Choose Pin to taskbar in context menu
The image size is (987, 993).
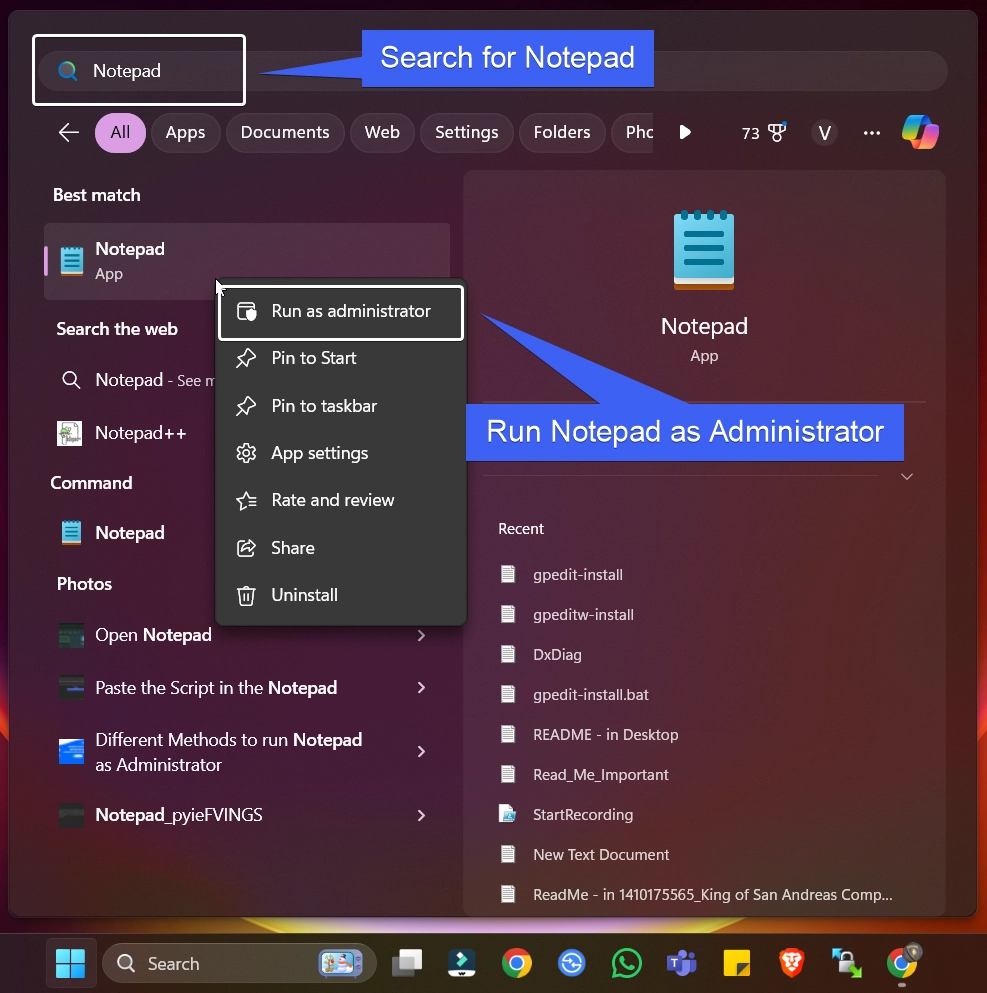[341, 406]
